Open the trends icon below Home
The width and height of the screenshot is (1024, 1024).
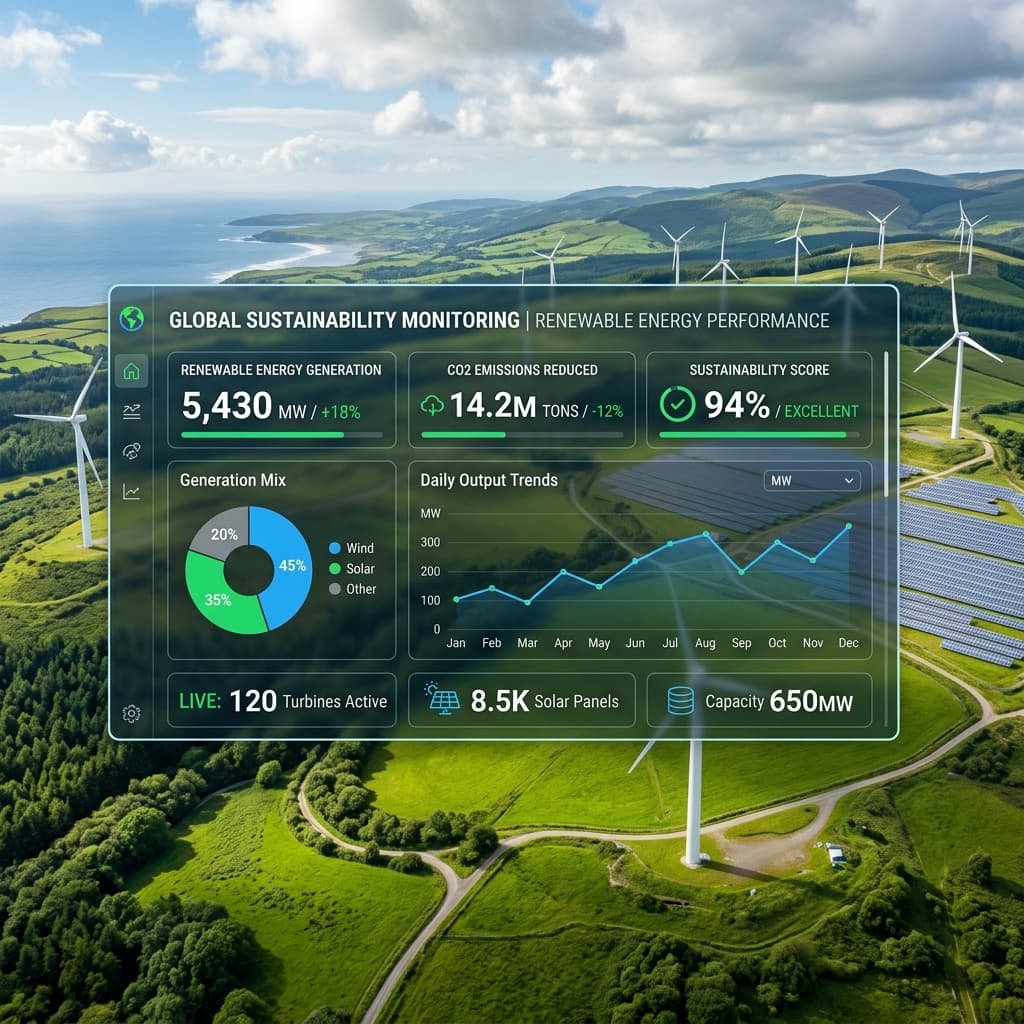131,411
